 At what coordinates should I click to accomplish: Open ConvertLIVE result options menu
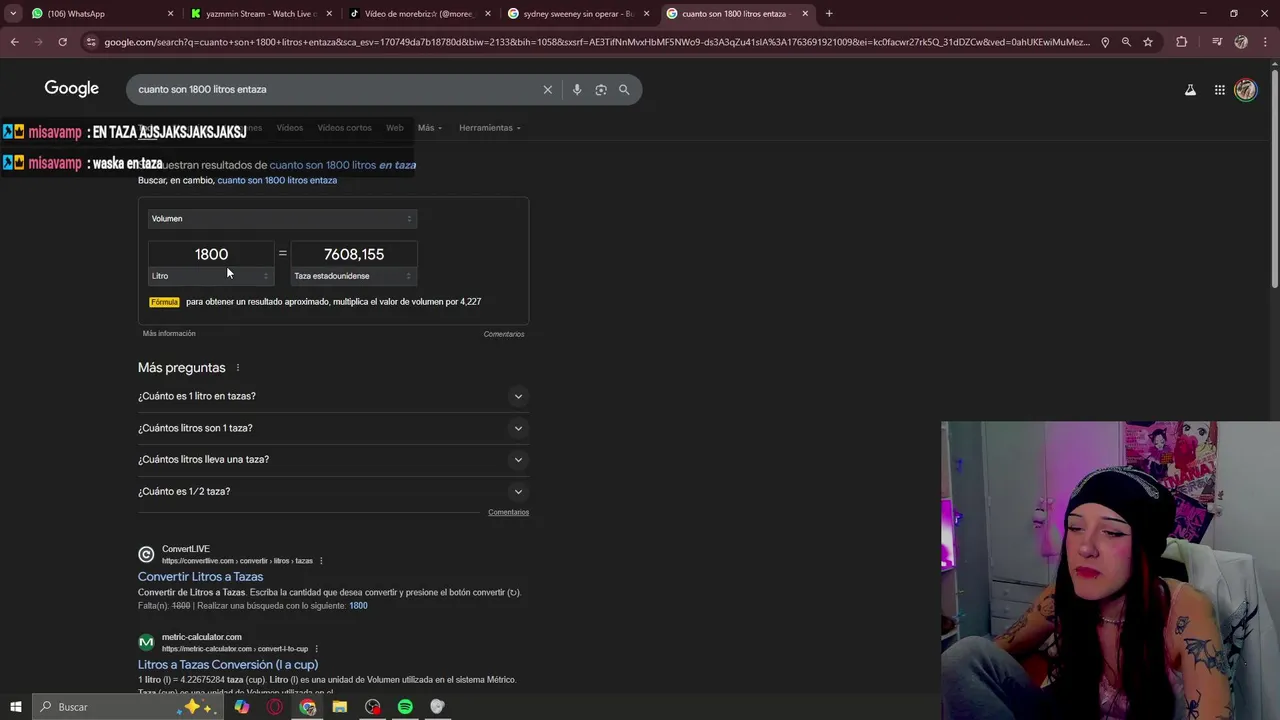(321, 561)
